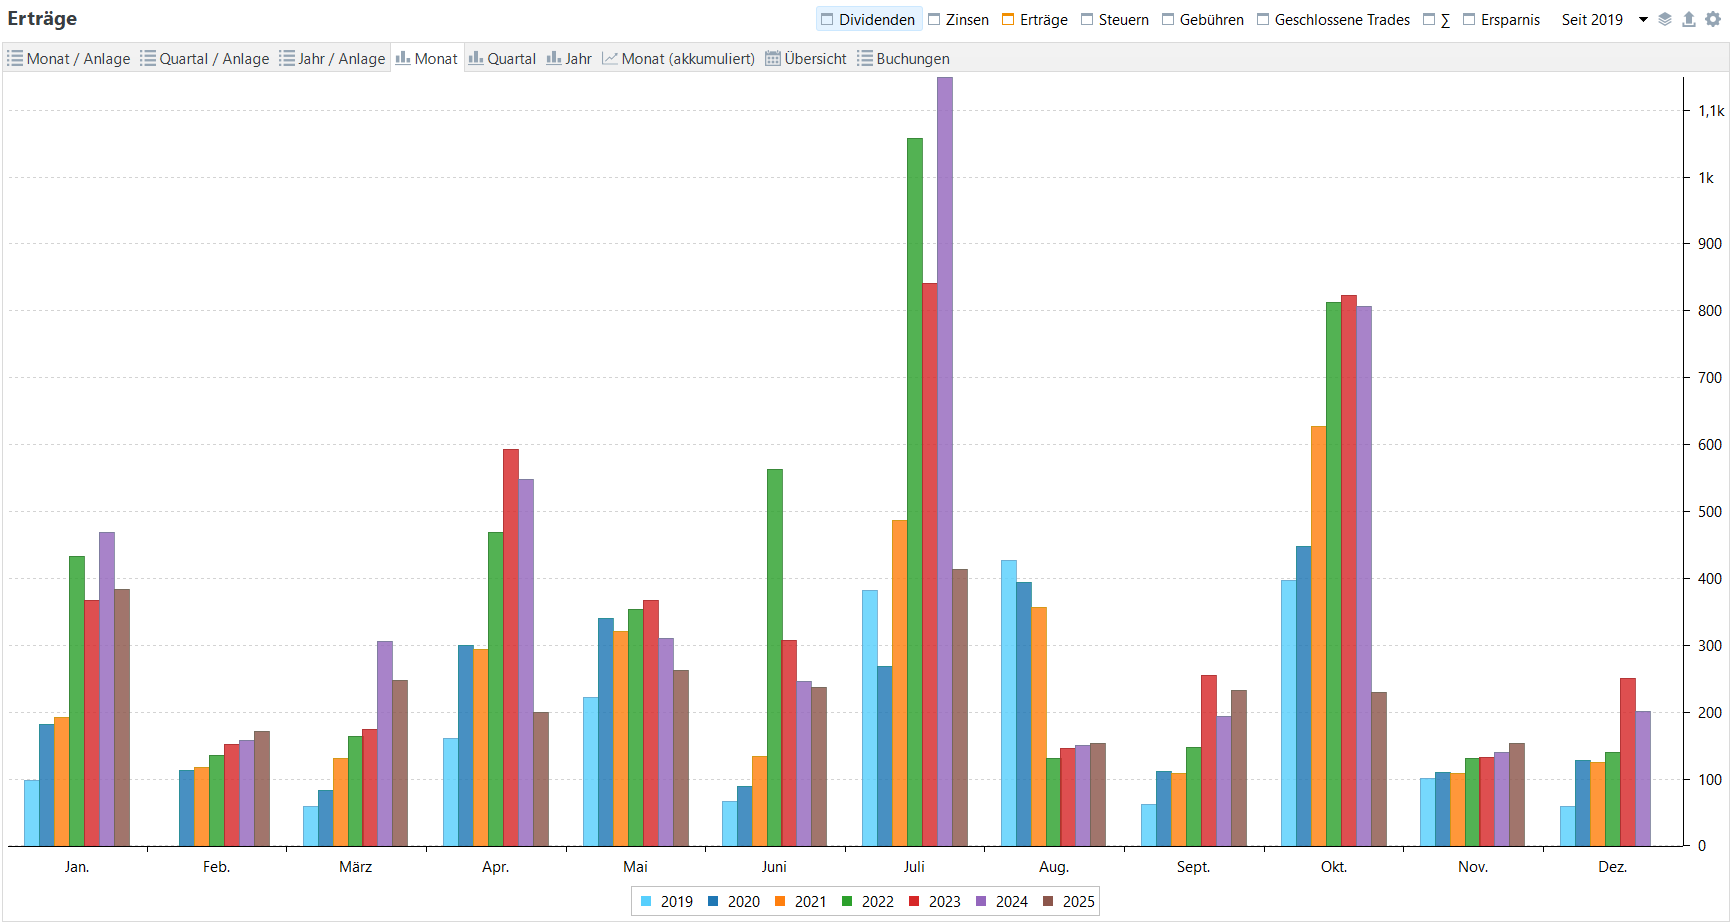Enable the Steuern checkbox
This screenshot has width=1730, height=924.
coord(1087,20)
